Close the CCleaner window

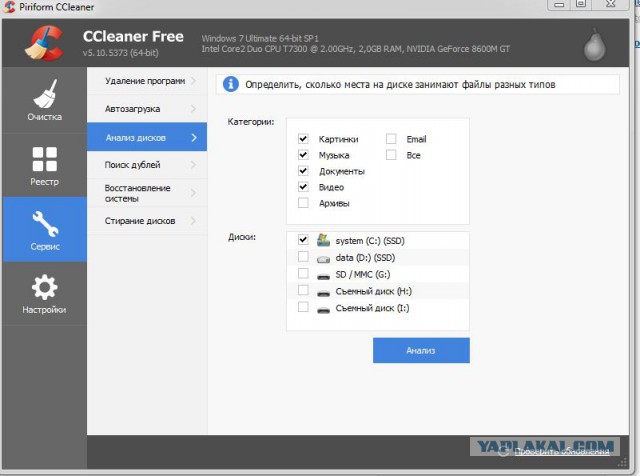pos(611,4)
